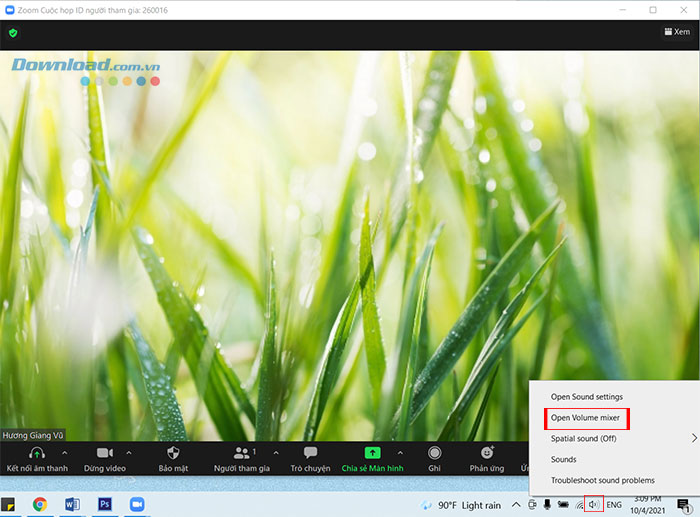Expand the Spatial sound (Off) submenu
700x517 pixels.
click(x=612, y=438)
